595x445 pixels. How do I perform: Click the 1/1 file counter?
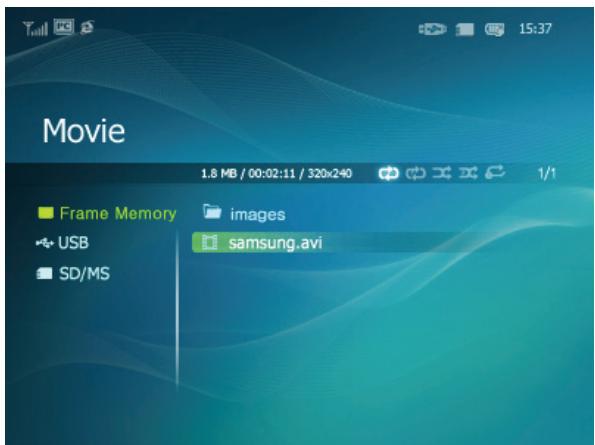[x=547, y=173]
